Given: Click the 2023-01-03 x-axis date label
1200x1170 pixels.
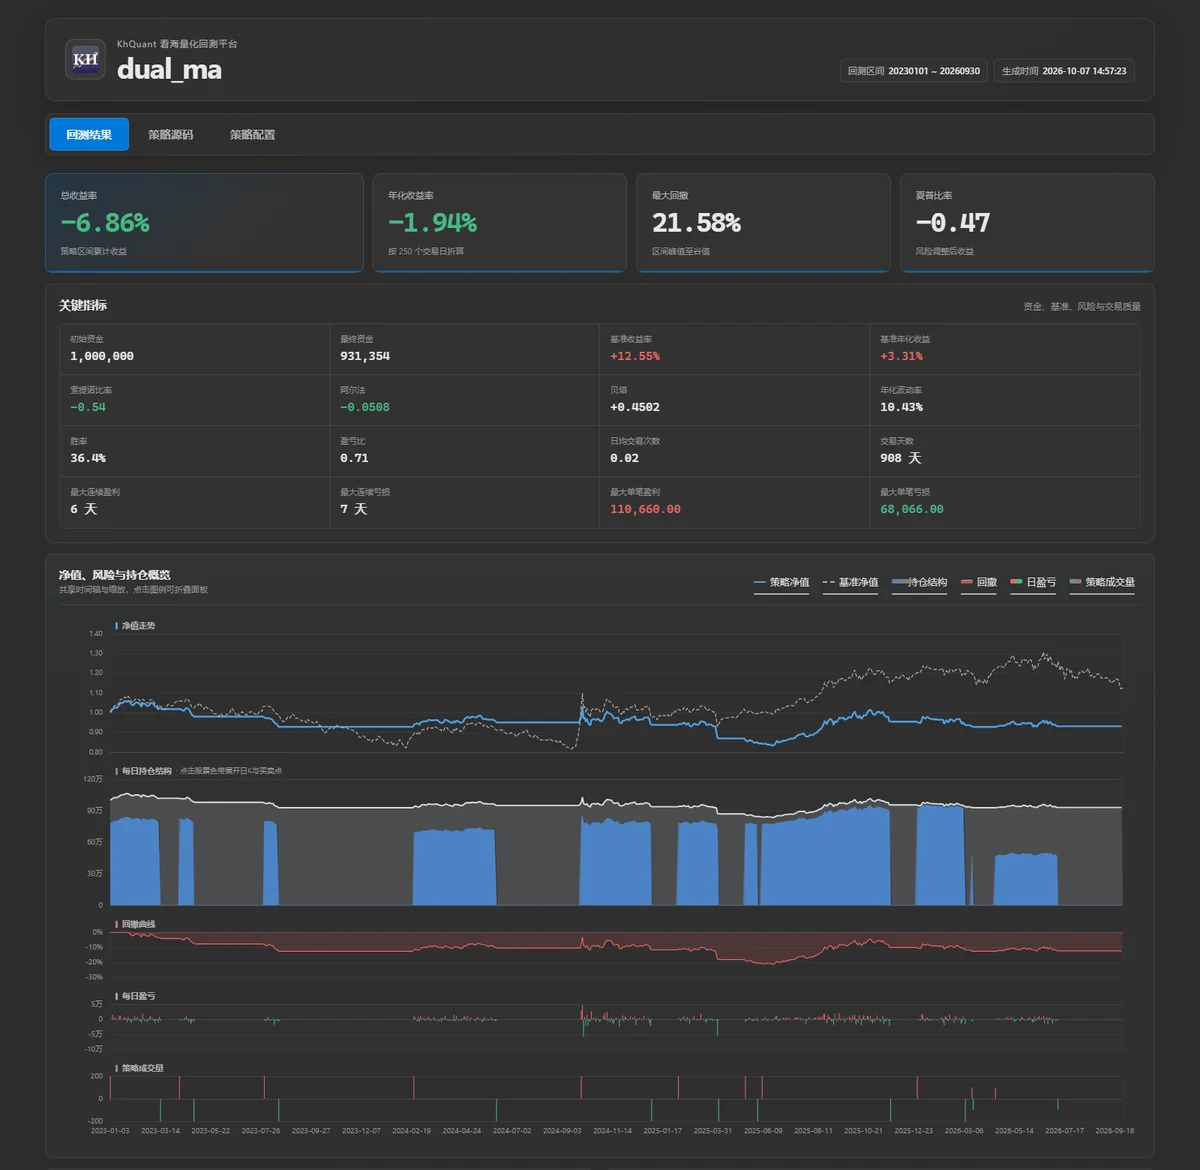Looking at the screenshot, I should pyautogui.click(x=110, y=1131).
